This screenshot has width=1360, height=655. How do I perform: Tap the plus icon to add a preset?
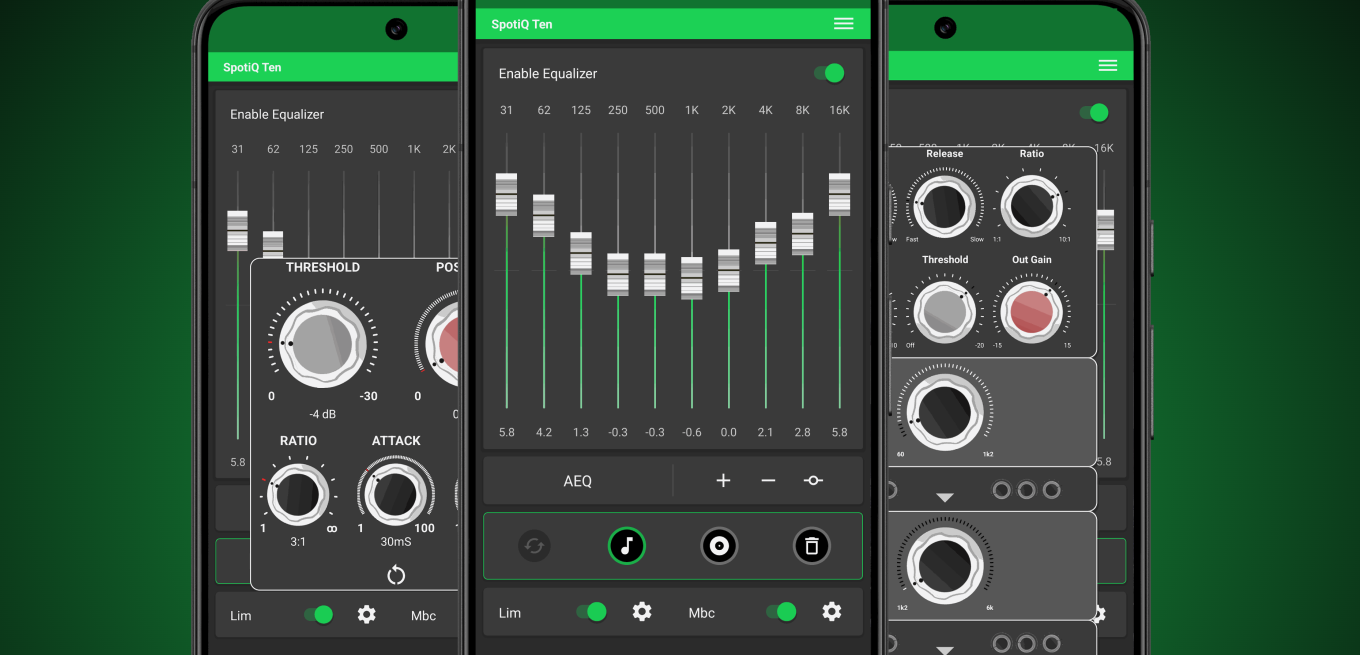[723, 480]
